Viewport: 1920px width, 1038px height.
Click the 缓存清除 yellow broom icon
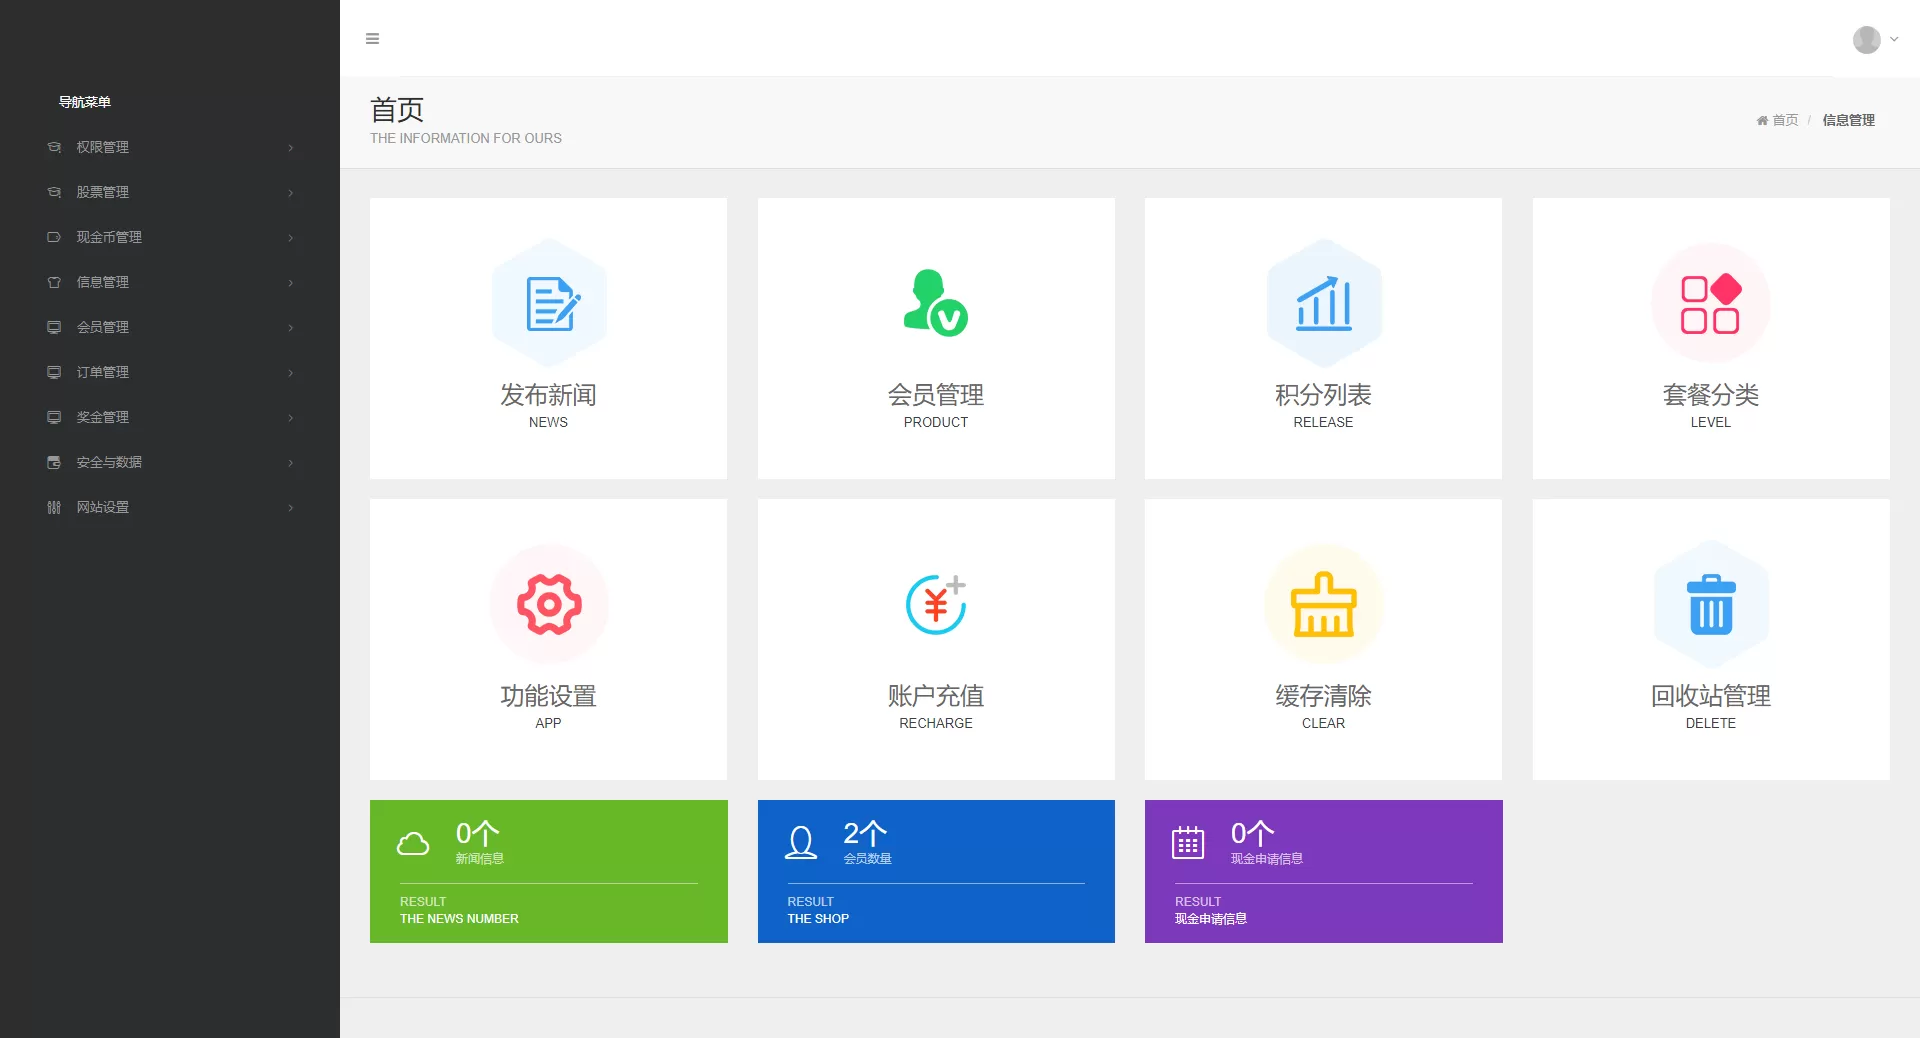[1323, 604]
